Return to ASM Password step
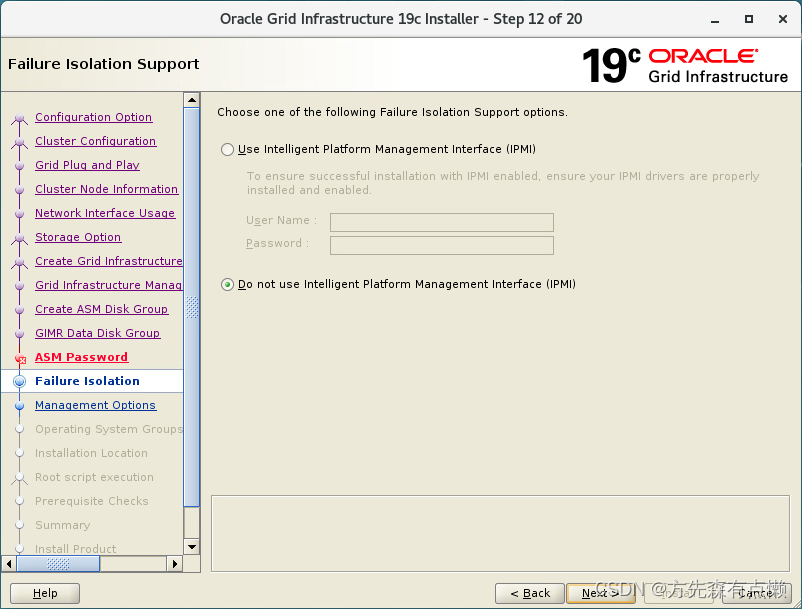This screenshot has width=802, height=609. coord(81,357)
